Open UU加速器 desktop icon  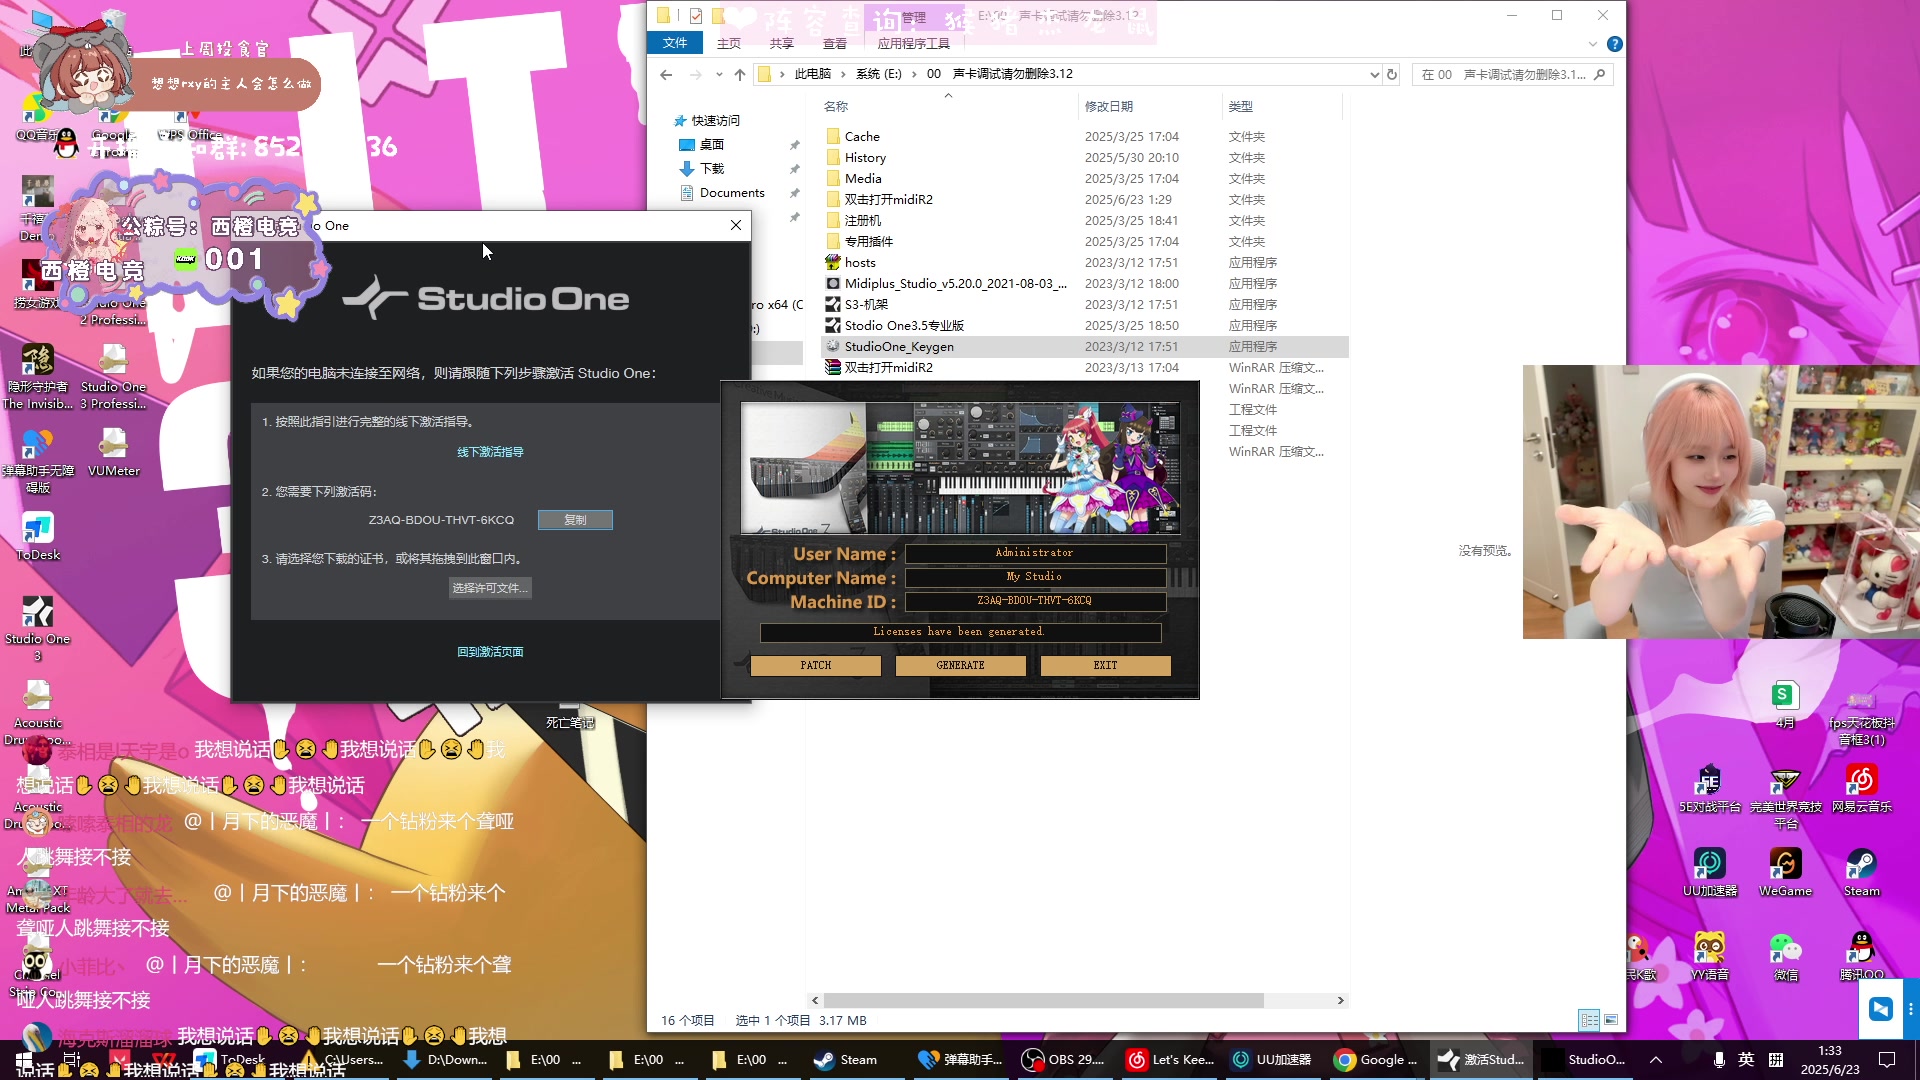(1710, 872)
